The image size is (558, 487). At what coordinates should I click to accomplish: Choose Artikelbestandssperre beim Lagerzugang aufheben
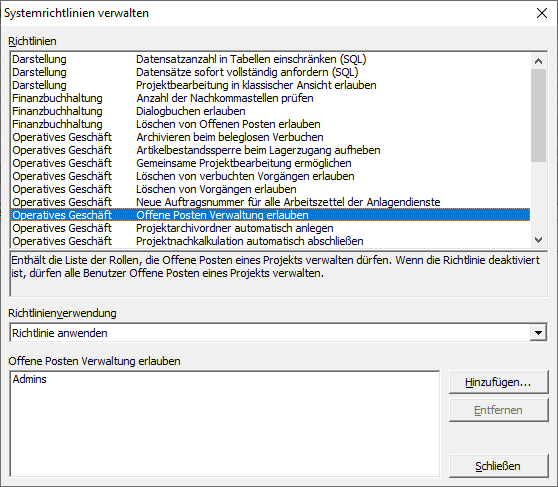click(x=270, y=150)
